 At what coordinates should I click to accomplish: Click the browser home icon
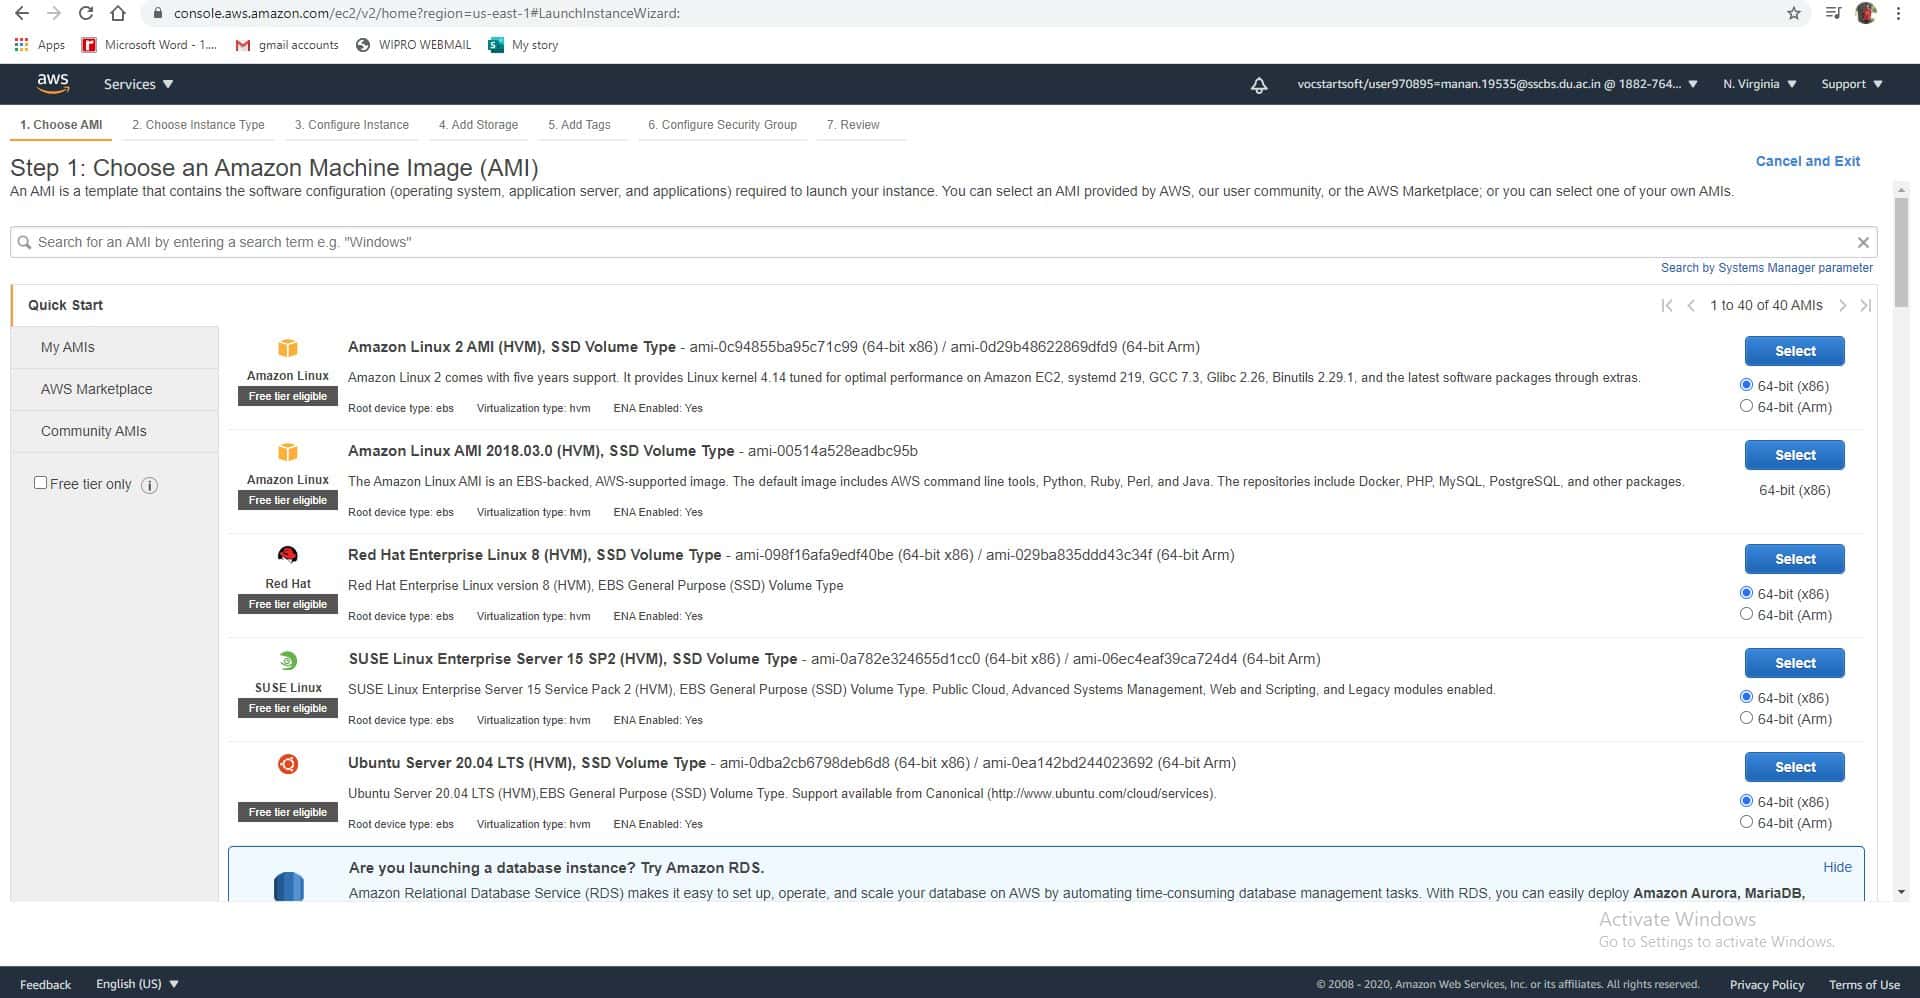118,13
